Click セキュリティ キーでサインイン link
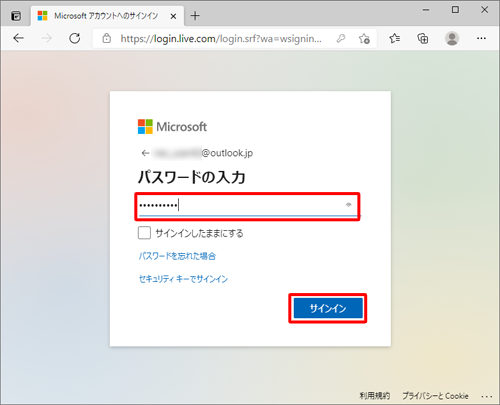Viewport: 500px width, 405px height. [x=183, y=279]
